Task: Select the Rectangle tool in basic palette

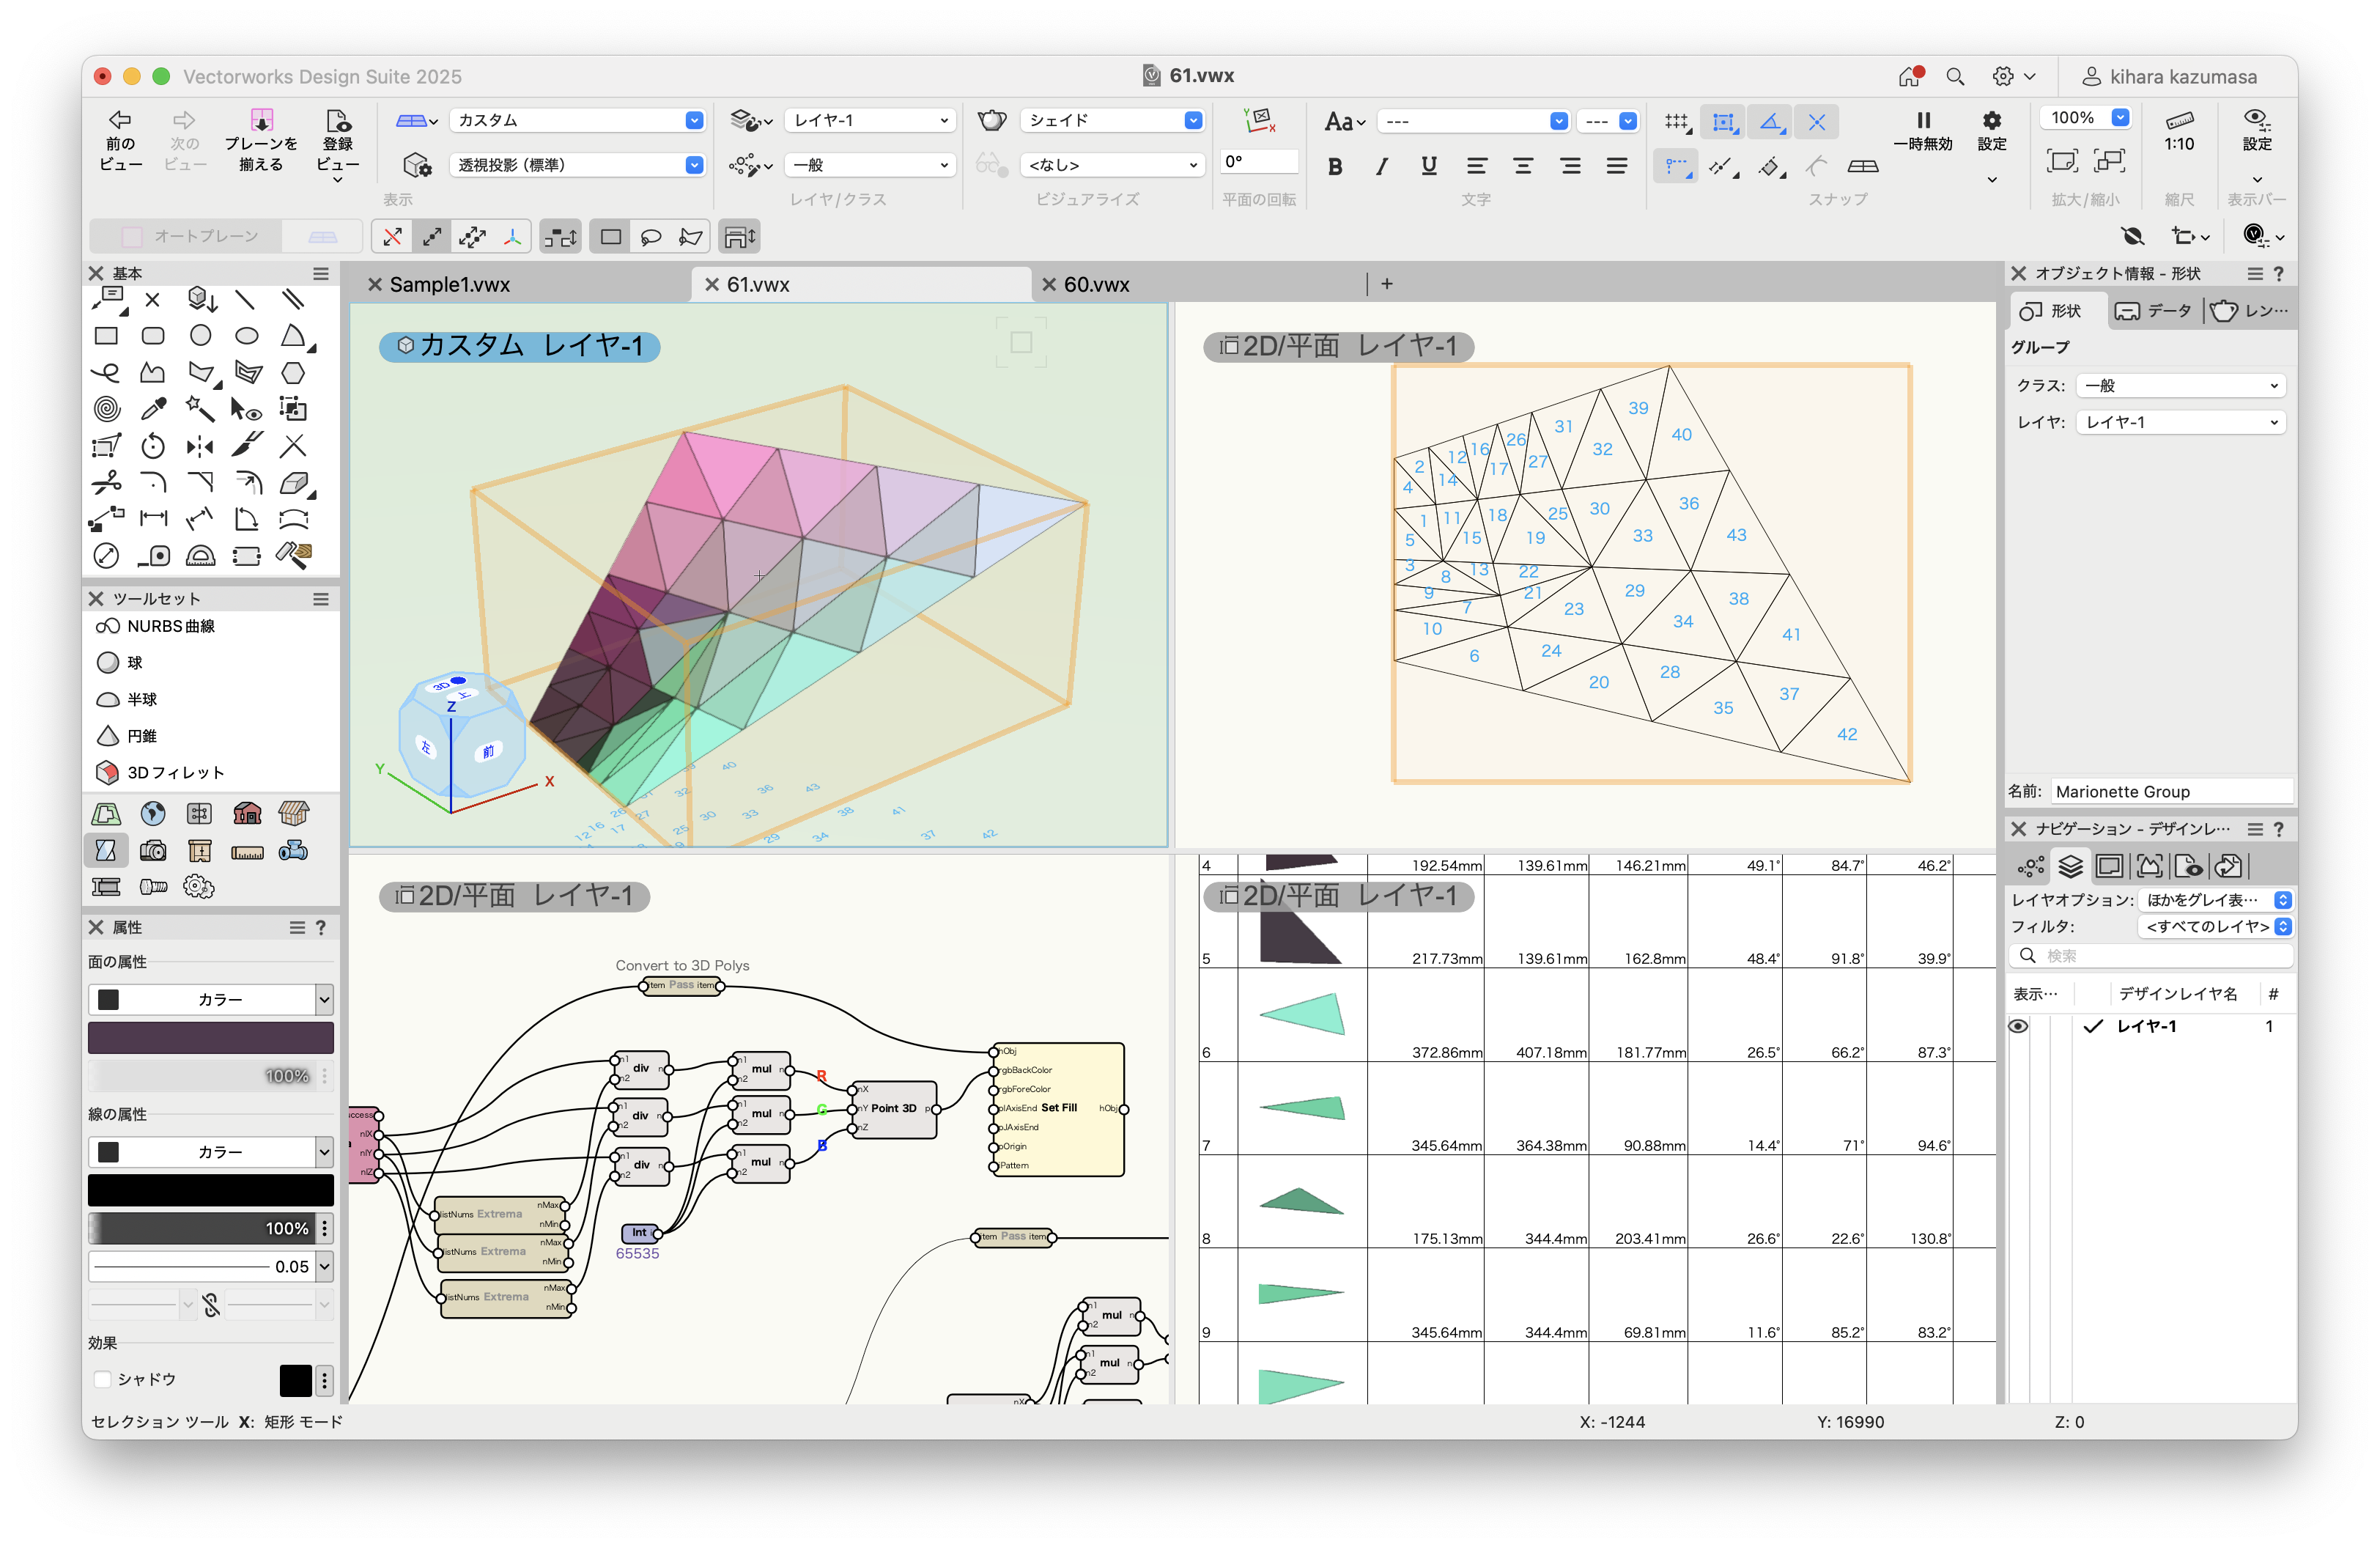Action: pyautogui.click(x=106, y=336)
